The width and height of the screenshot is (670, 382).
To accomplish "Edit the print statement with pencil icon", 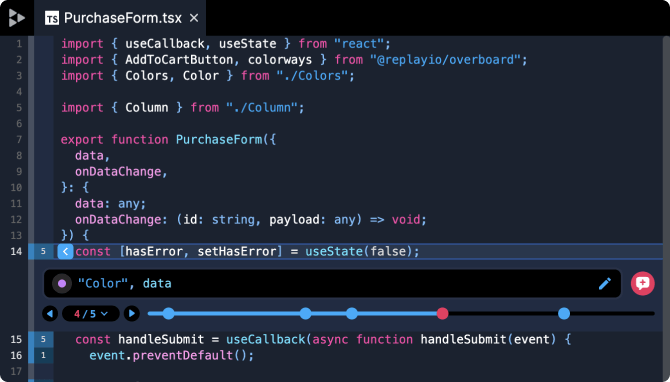I will pos(605,283).
